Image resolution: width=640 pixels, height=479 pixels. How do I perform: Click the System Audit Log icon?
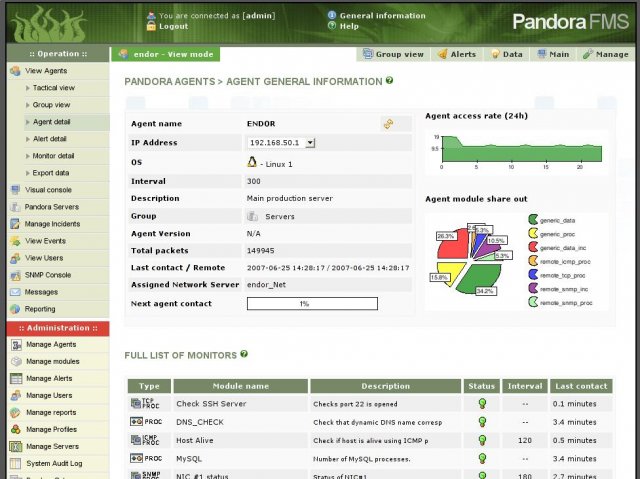[16, 463]
